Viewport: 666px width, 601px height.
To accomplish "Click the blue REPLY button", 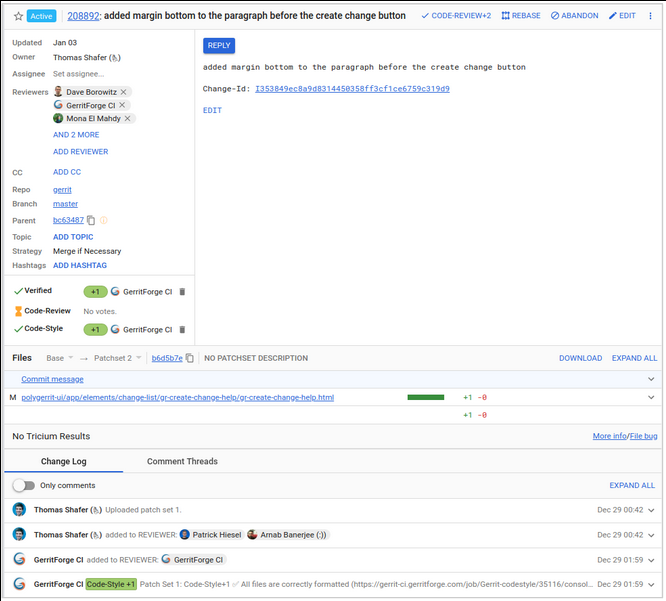I will [219, 45].
